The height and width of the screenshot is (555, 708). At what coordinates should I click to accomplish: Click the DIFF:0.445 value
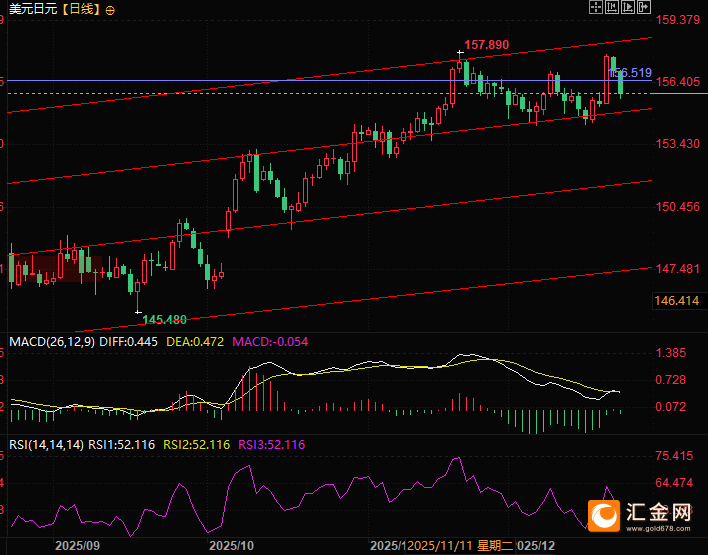pyautogui.click(x=128, y=342)
